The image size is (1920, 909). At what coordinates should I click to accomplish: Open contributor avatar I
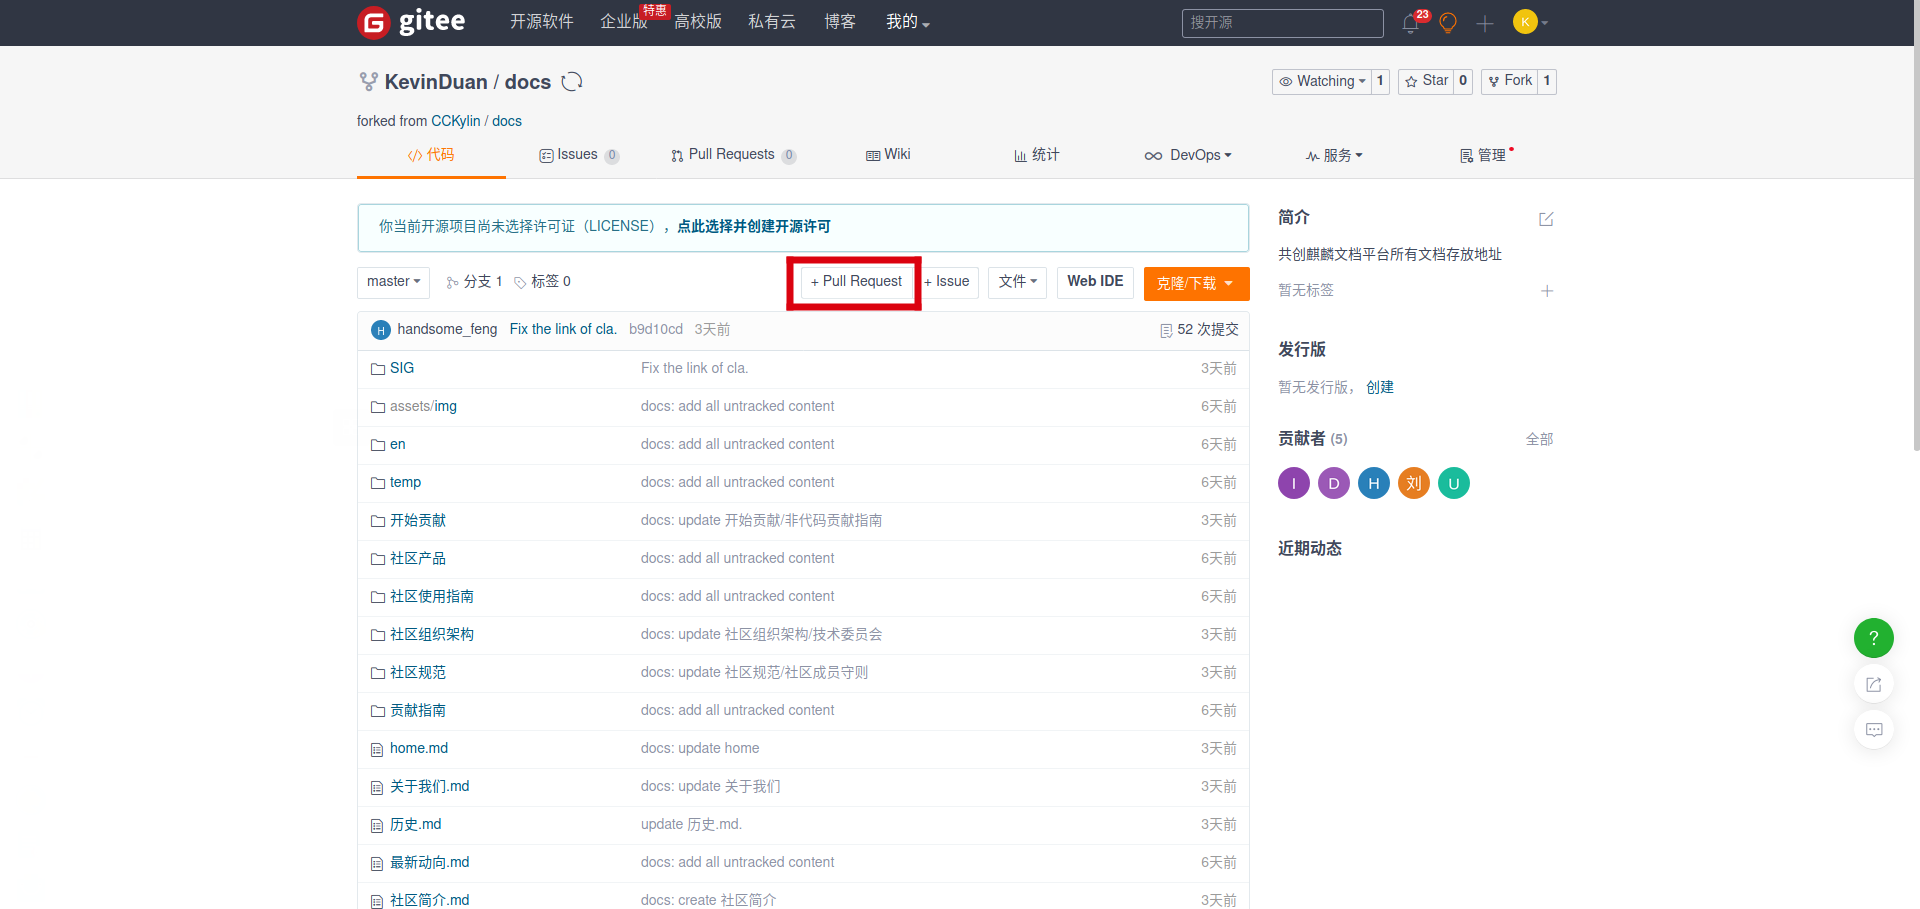tap(1294, 484)
